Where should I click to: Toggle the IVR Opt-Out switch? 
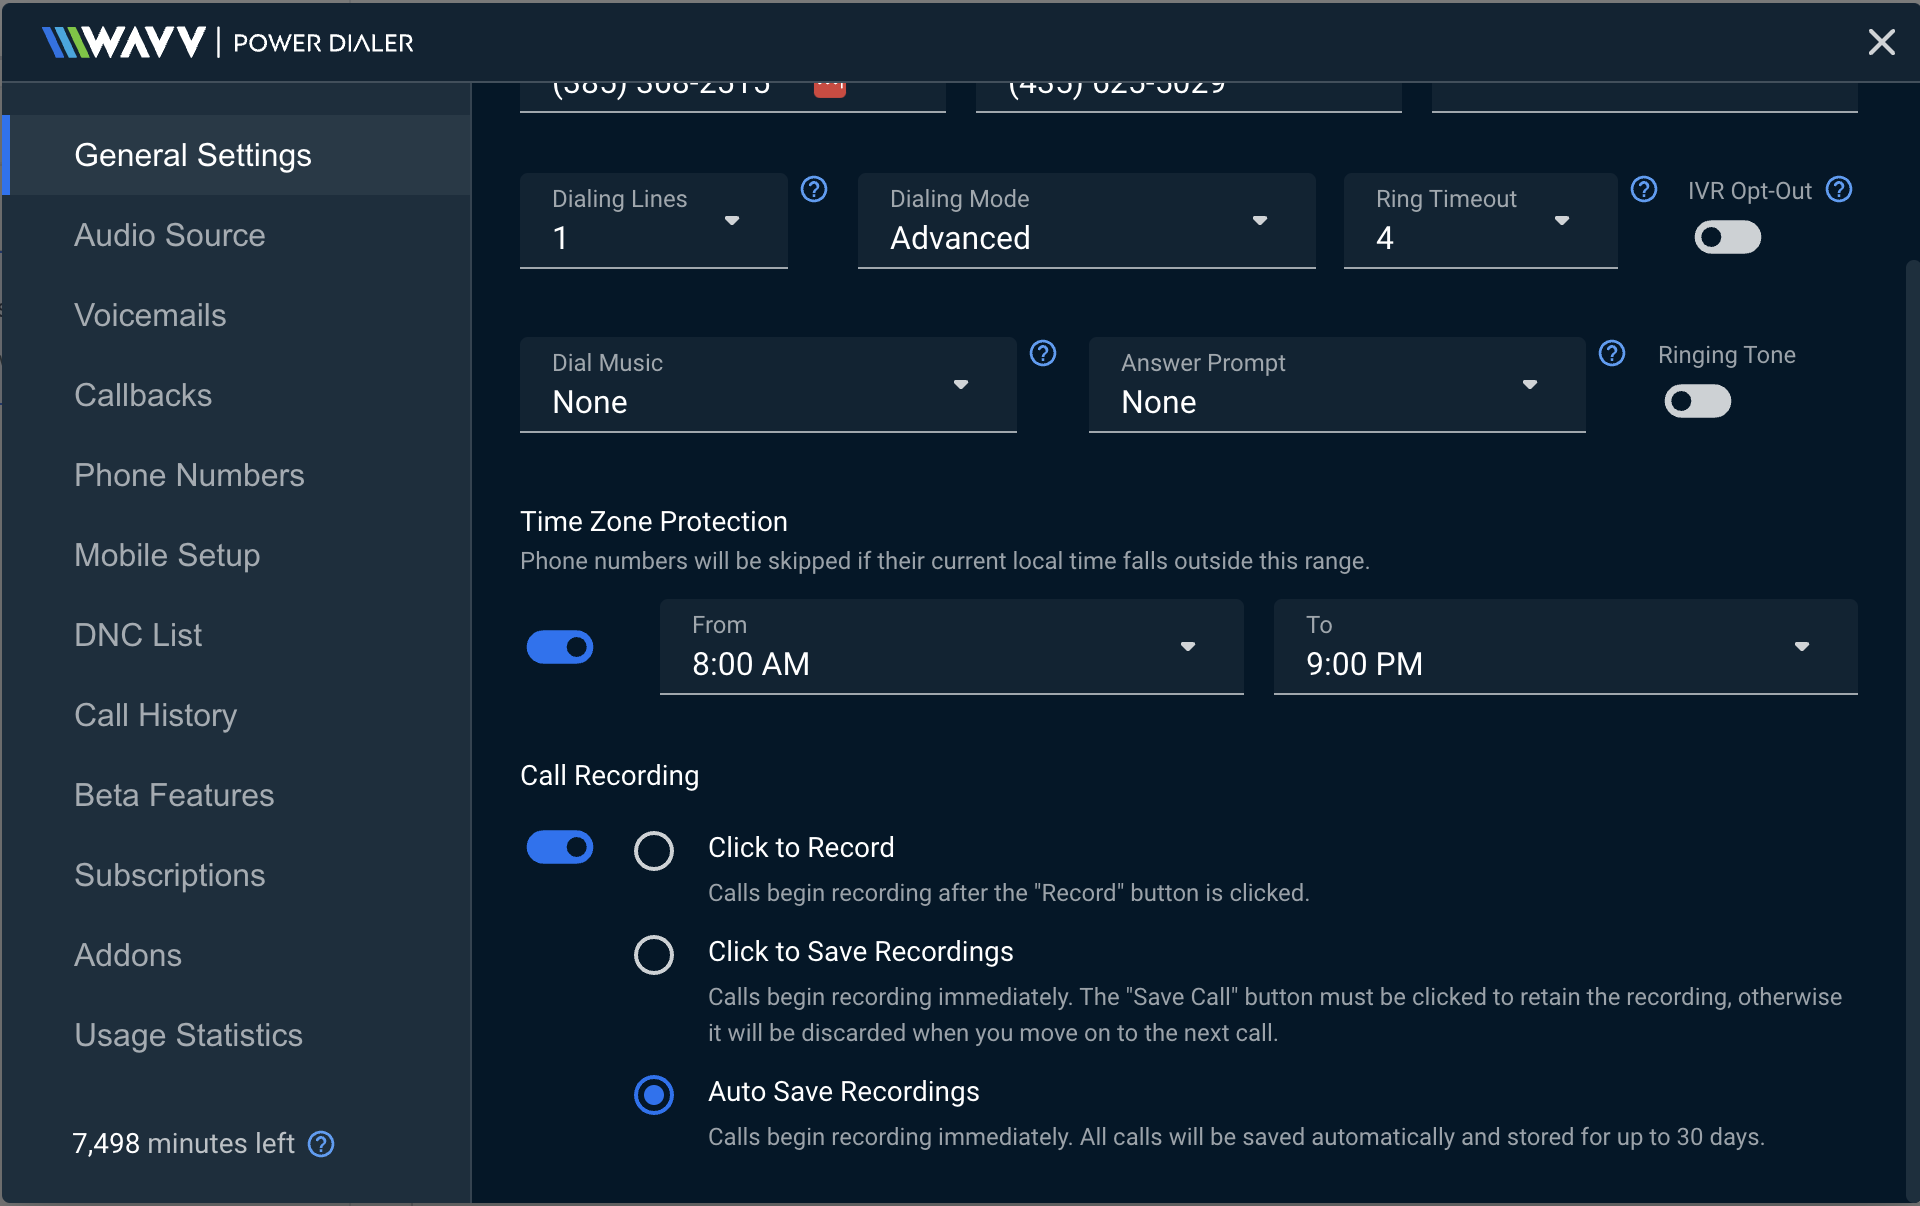tap(1727, 238)
